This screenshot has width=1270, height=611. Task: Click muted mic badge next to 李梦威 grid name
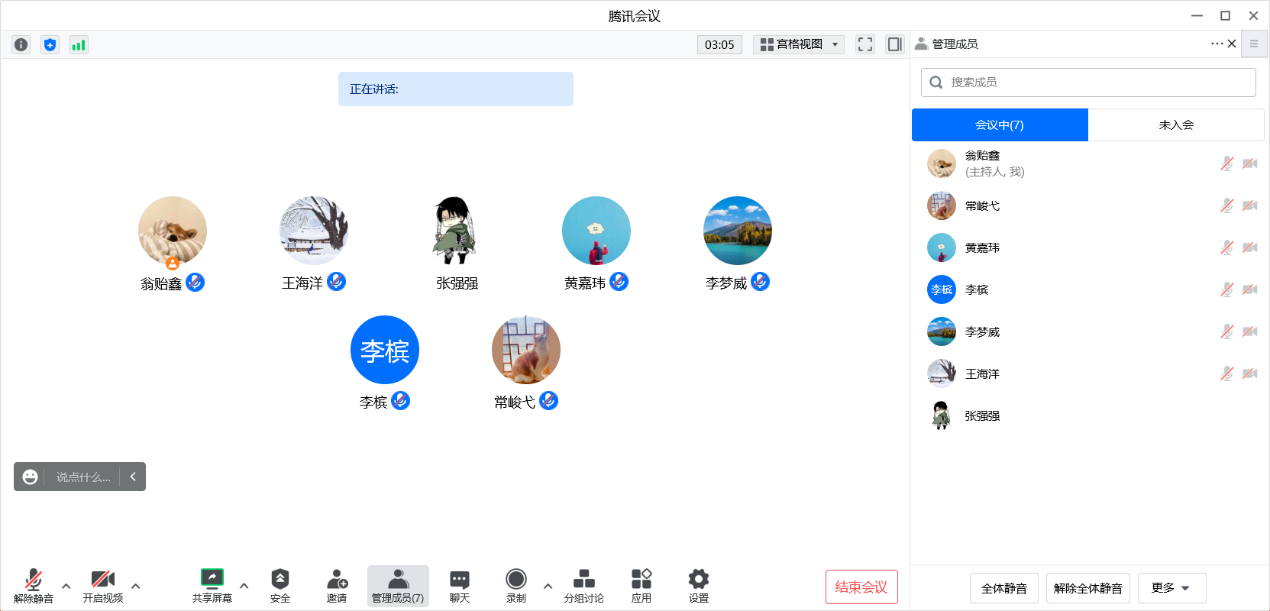pyautogui.click(x=761, y=282)
